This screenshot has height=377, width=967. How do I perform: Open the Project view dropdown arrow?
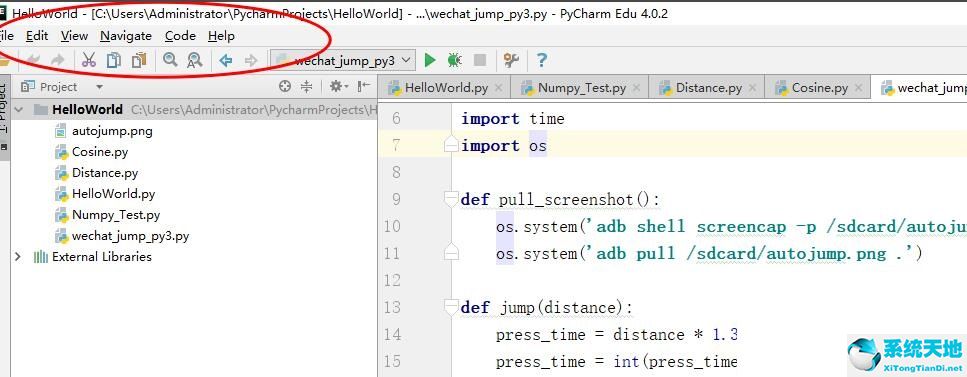click(x=99, y=87)
